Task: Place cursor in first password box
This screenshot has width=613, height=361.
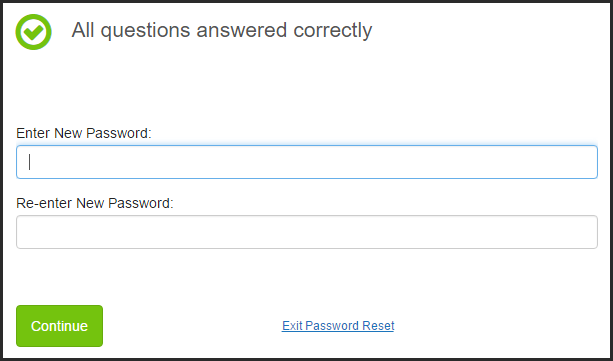Action: click(x=306, y=162)
